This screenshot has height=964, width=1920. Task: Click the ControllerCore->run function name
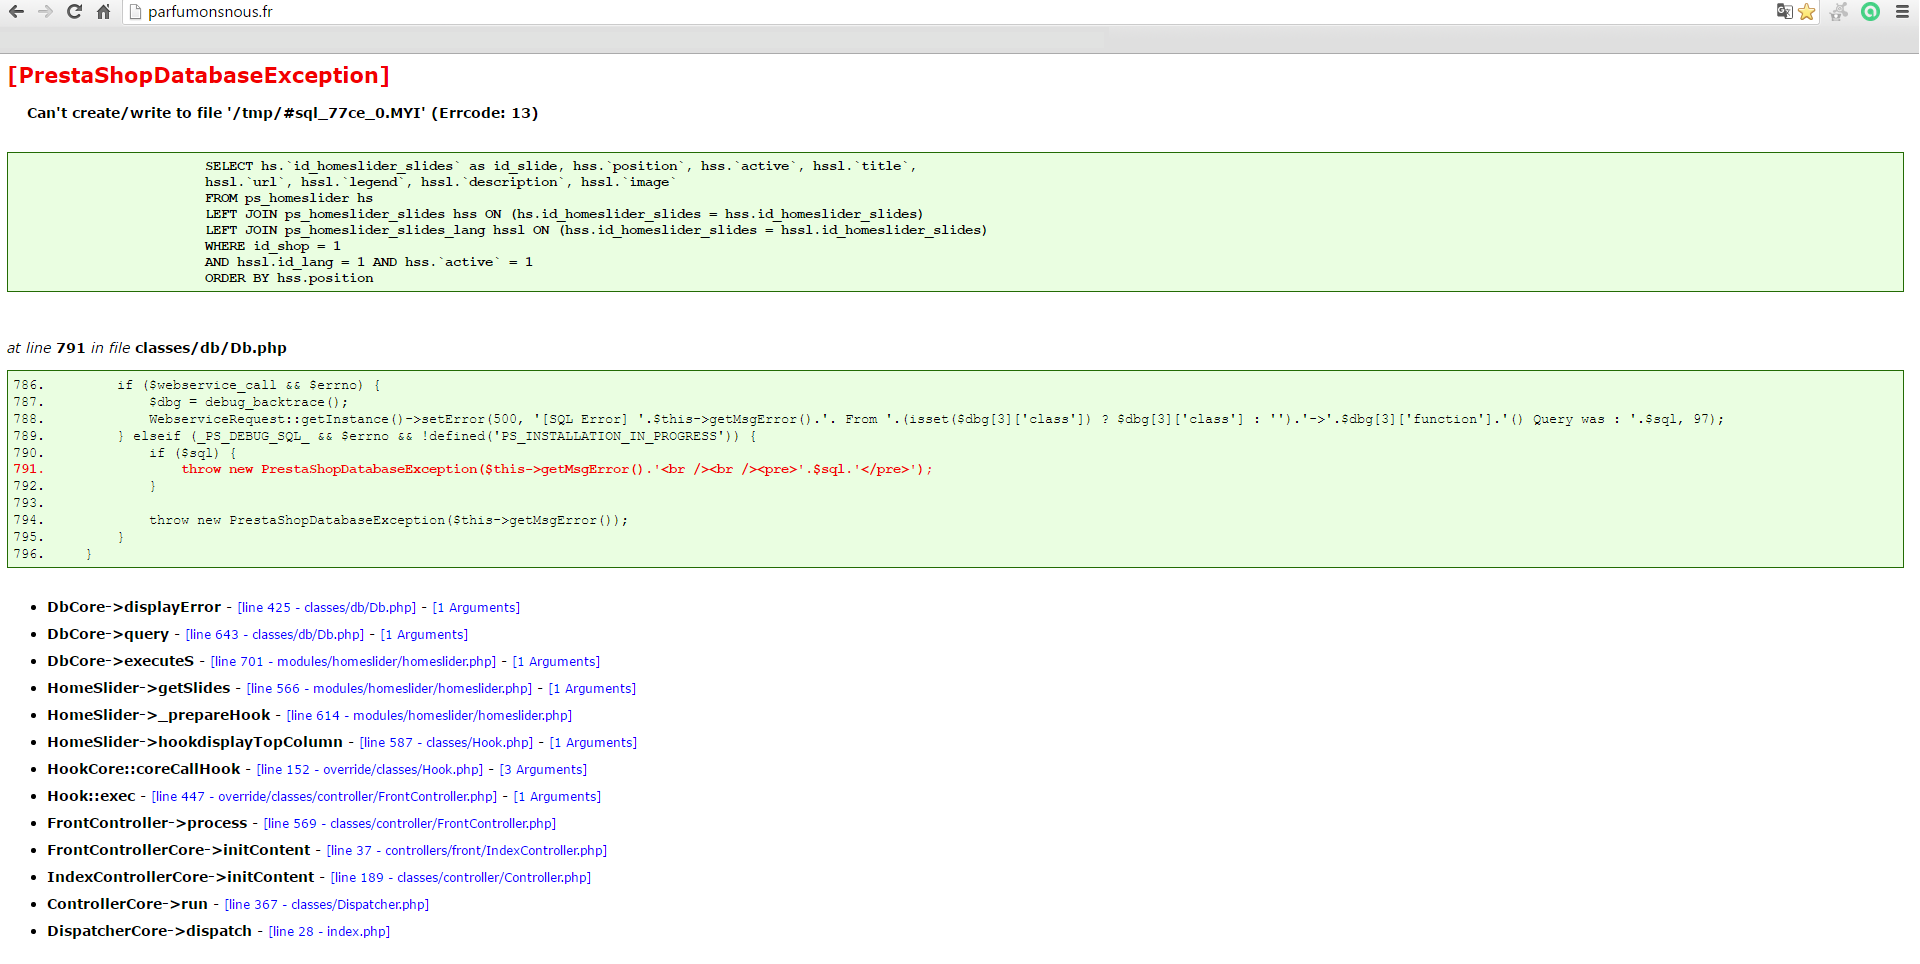[x=127, y=904]
